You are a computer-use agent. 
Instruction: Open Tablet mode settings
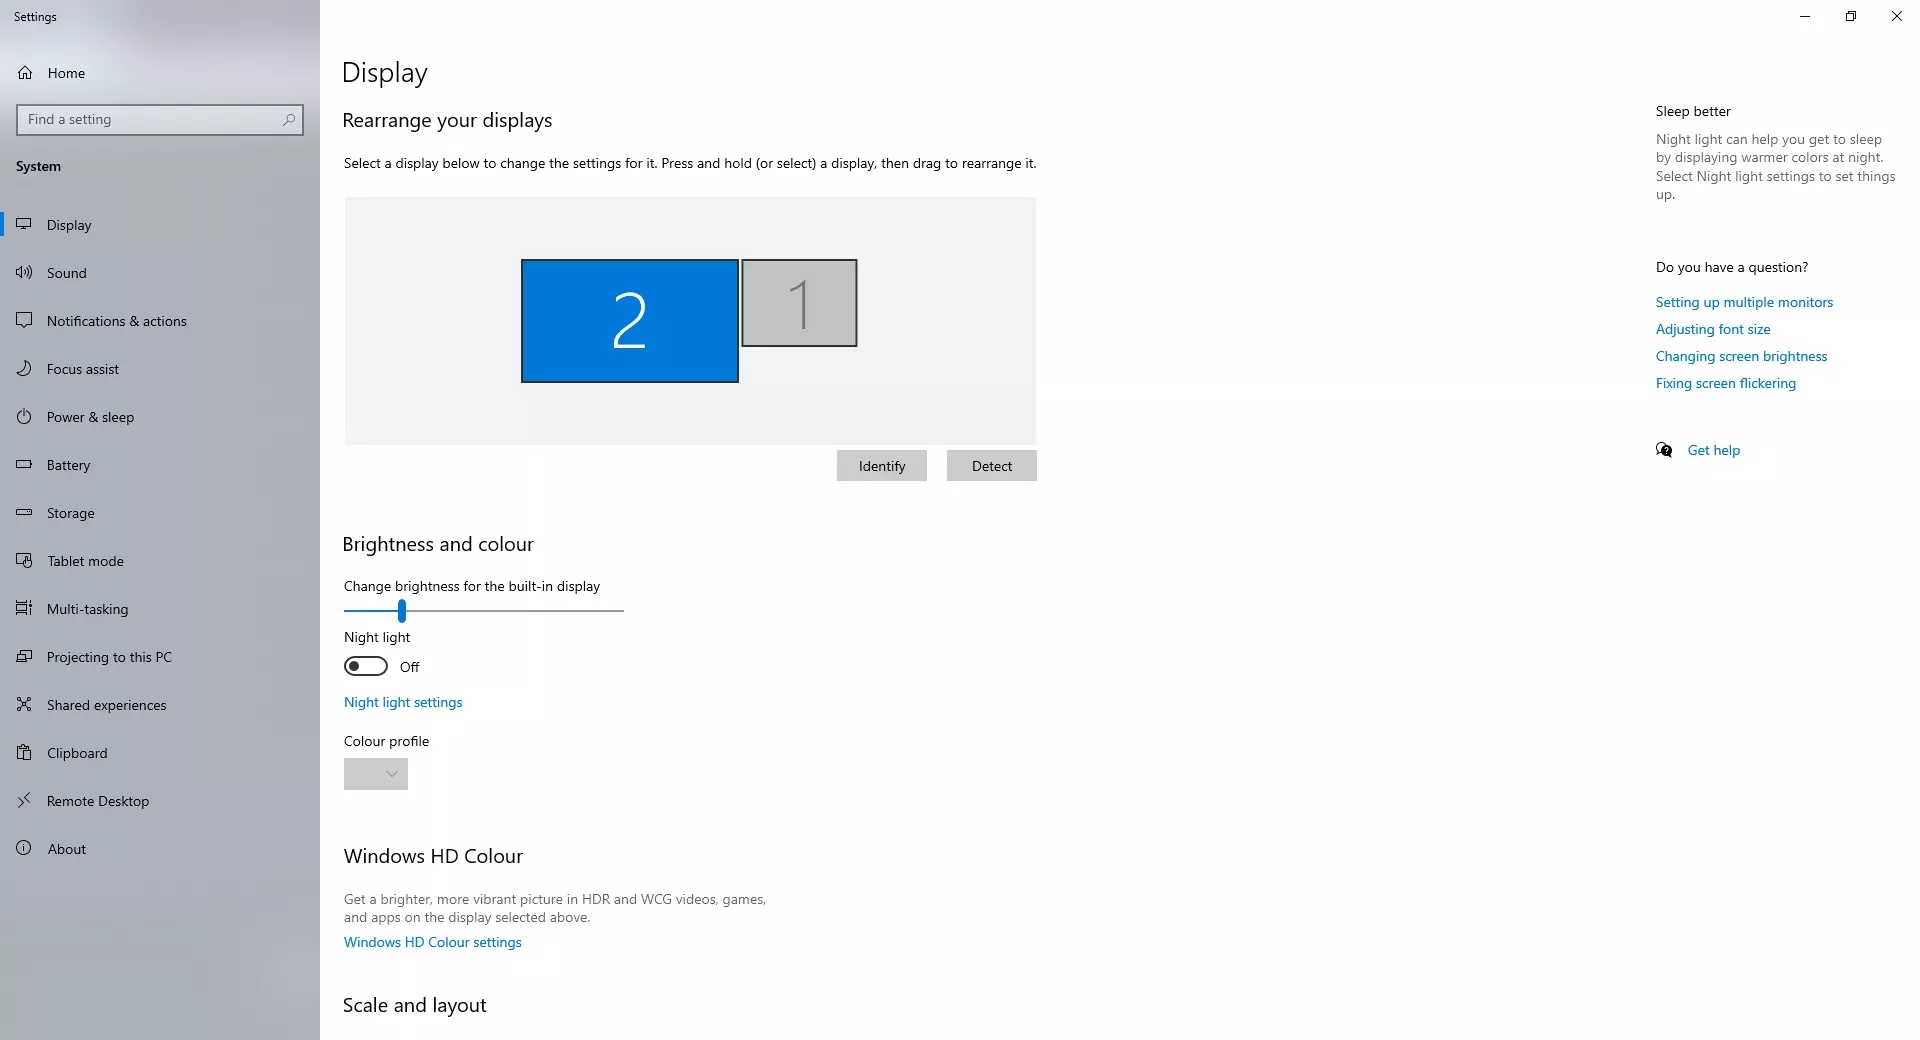[160, 561]
